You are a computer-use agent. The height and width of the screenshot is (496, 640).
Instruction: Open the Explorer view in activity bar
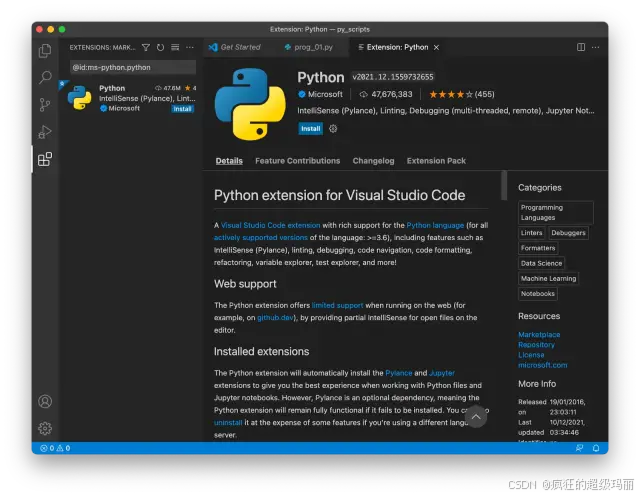tap(45, 51)
